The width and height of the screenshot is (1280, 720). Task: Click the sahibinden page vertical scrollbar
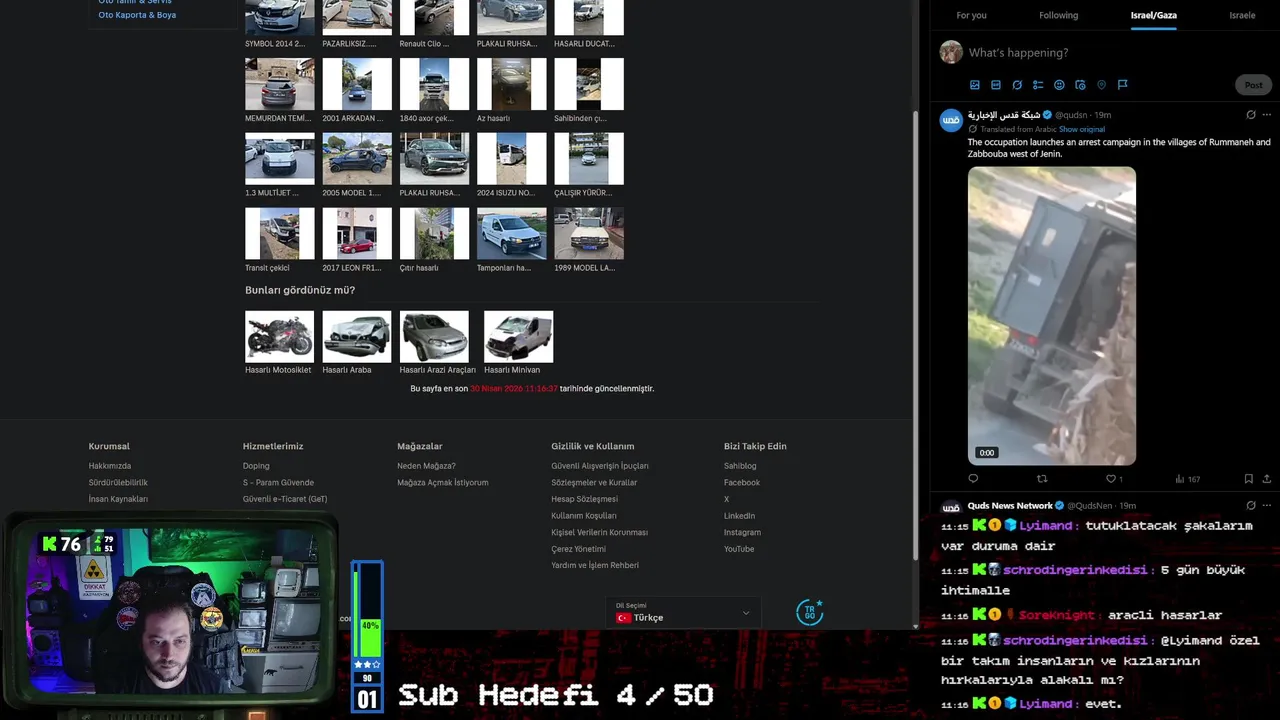coord(915,335)
